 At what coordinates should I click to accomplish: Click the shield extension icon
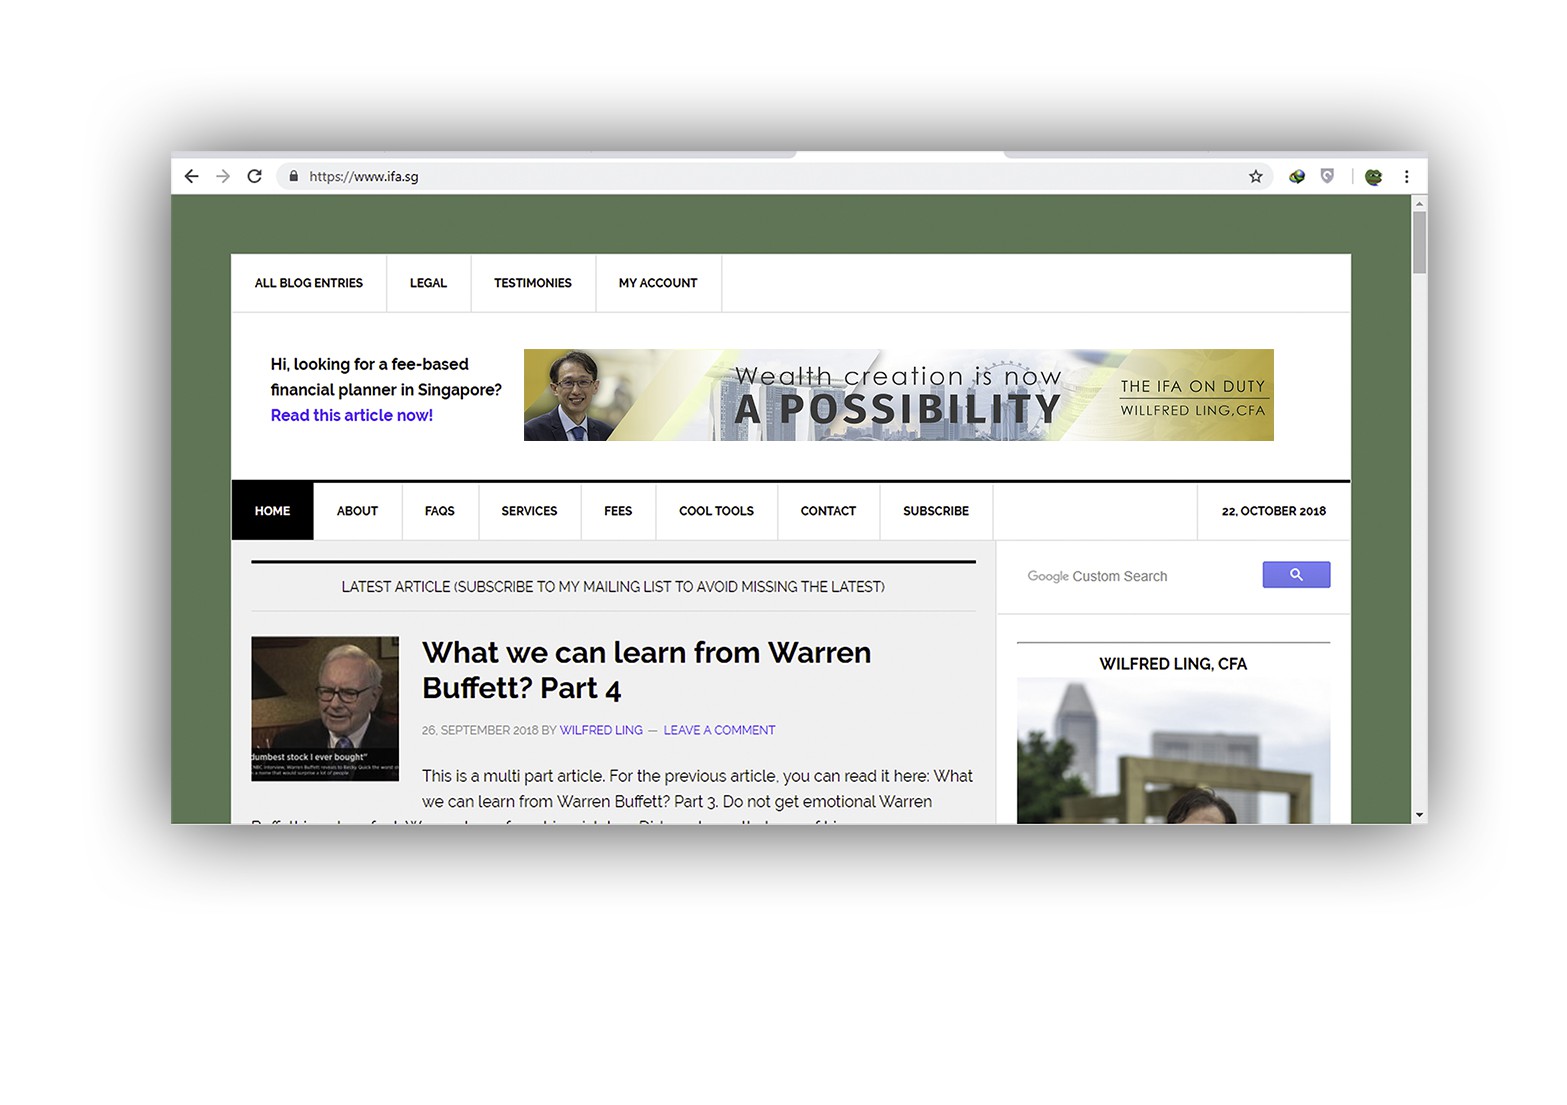point(1327,177)
